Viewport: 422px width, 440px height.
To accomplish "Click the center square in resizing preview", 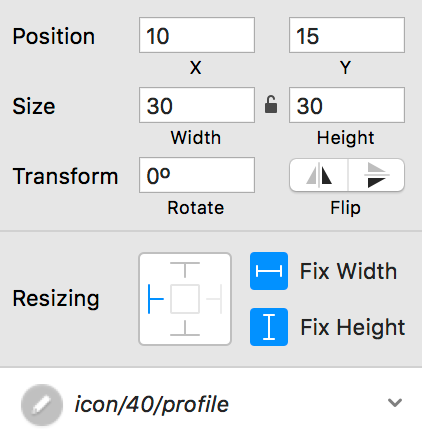I will click(x=185, y=299).
